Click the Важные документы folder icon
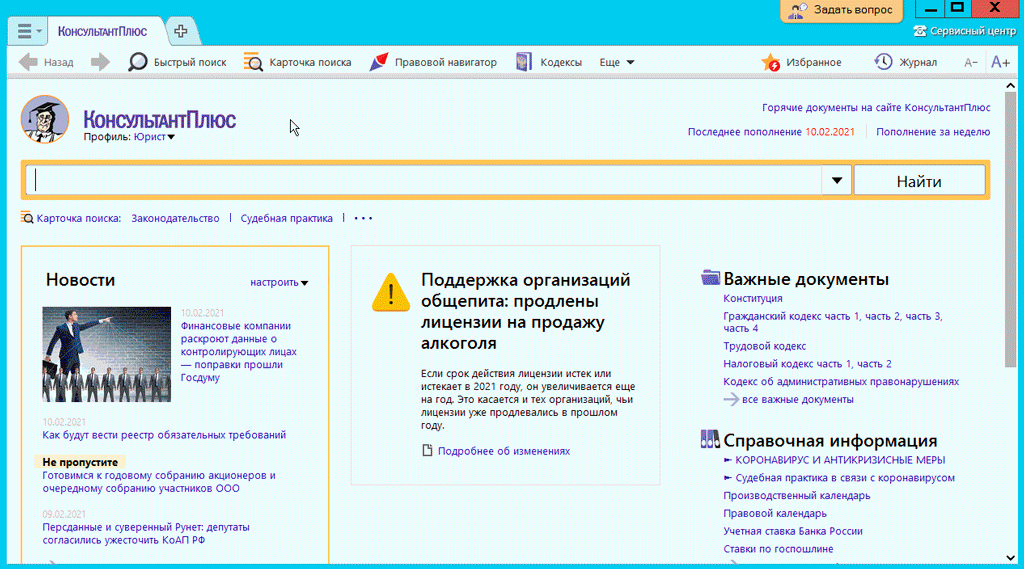The height and width of the screenshot is (569, 1024). pos(710,278)
